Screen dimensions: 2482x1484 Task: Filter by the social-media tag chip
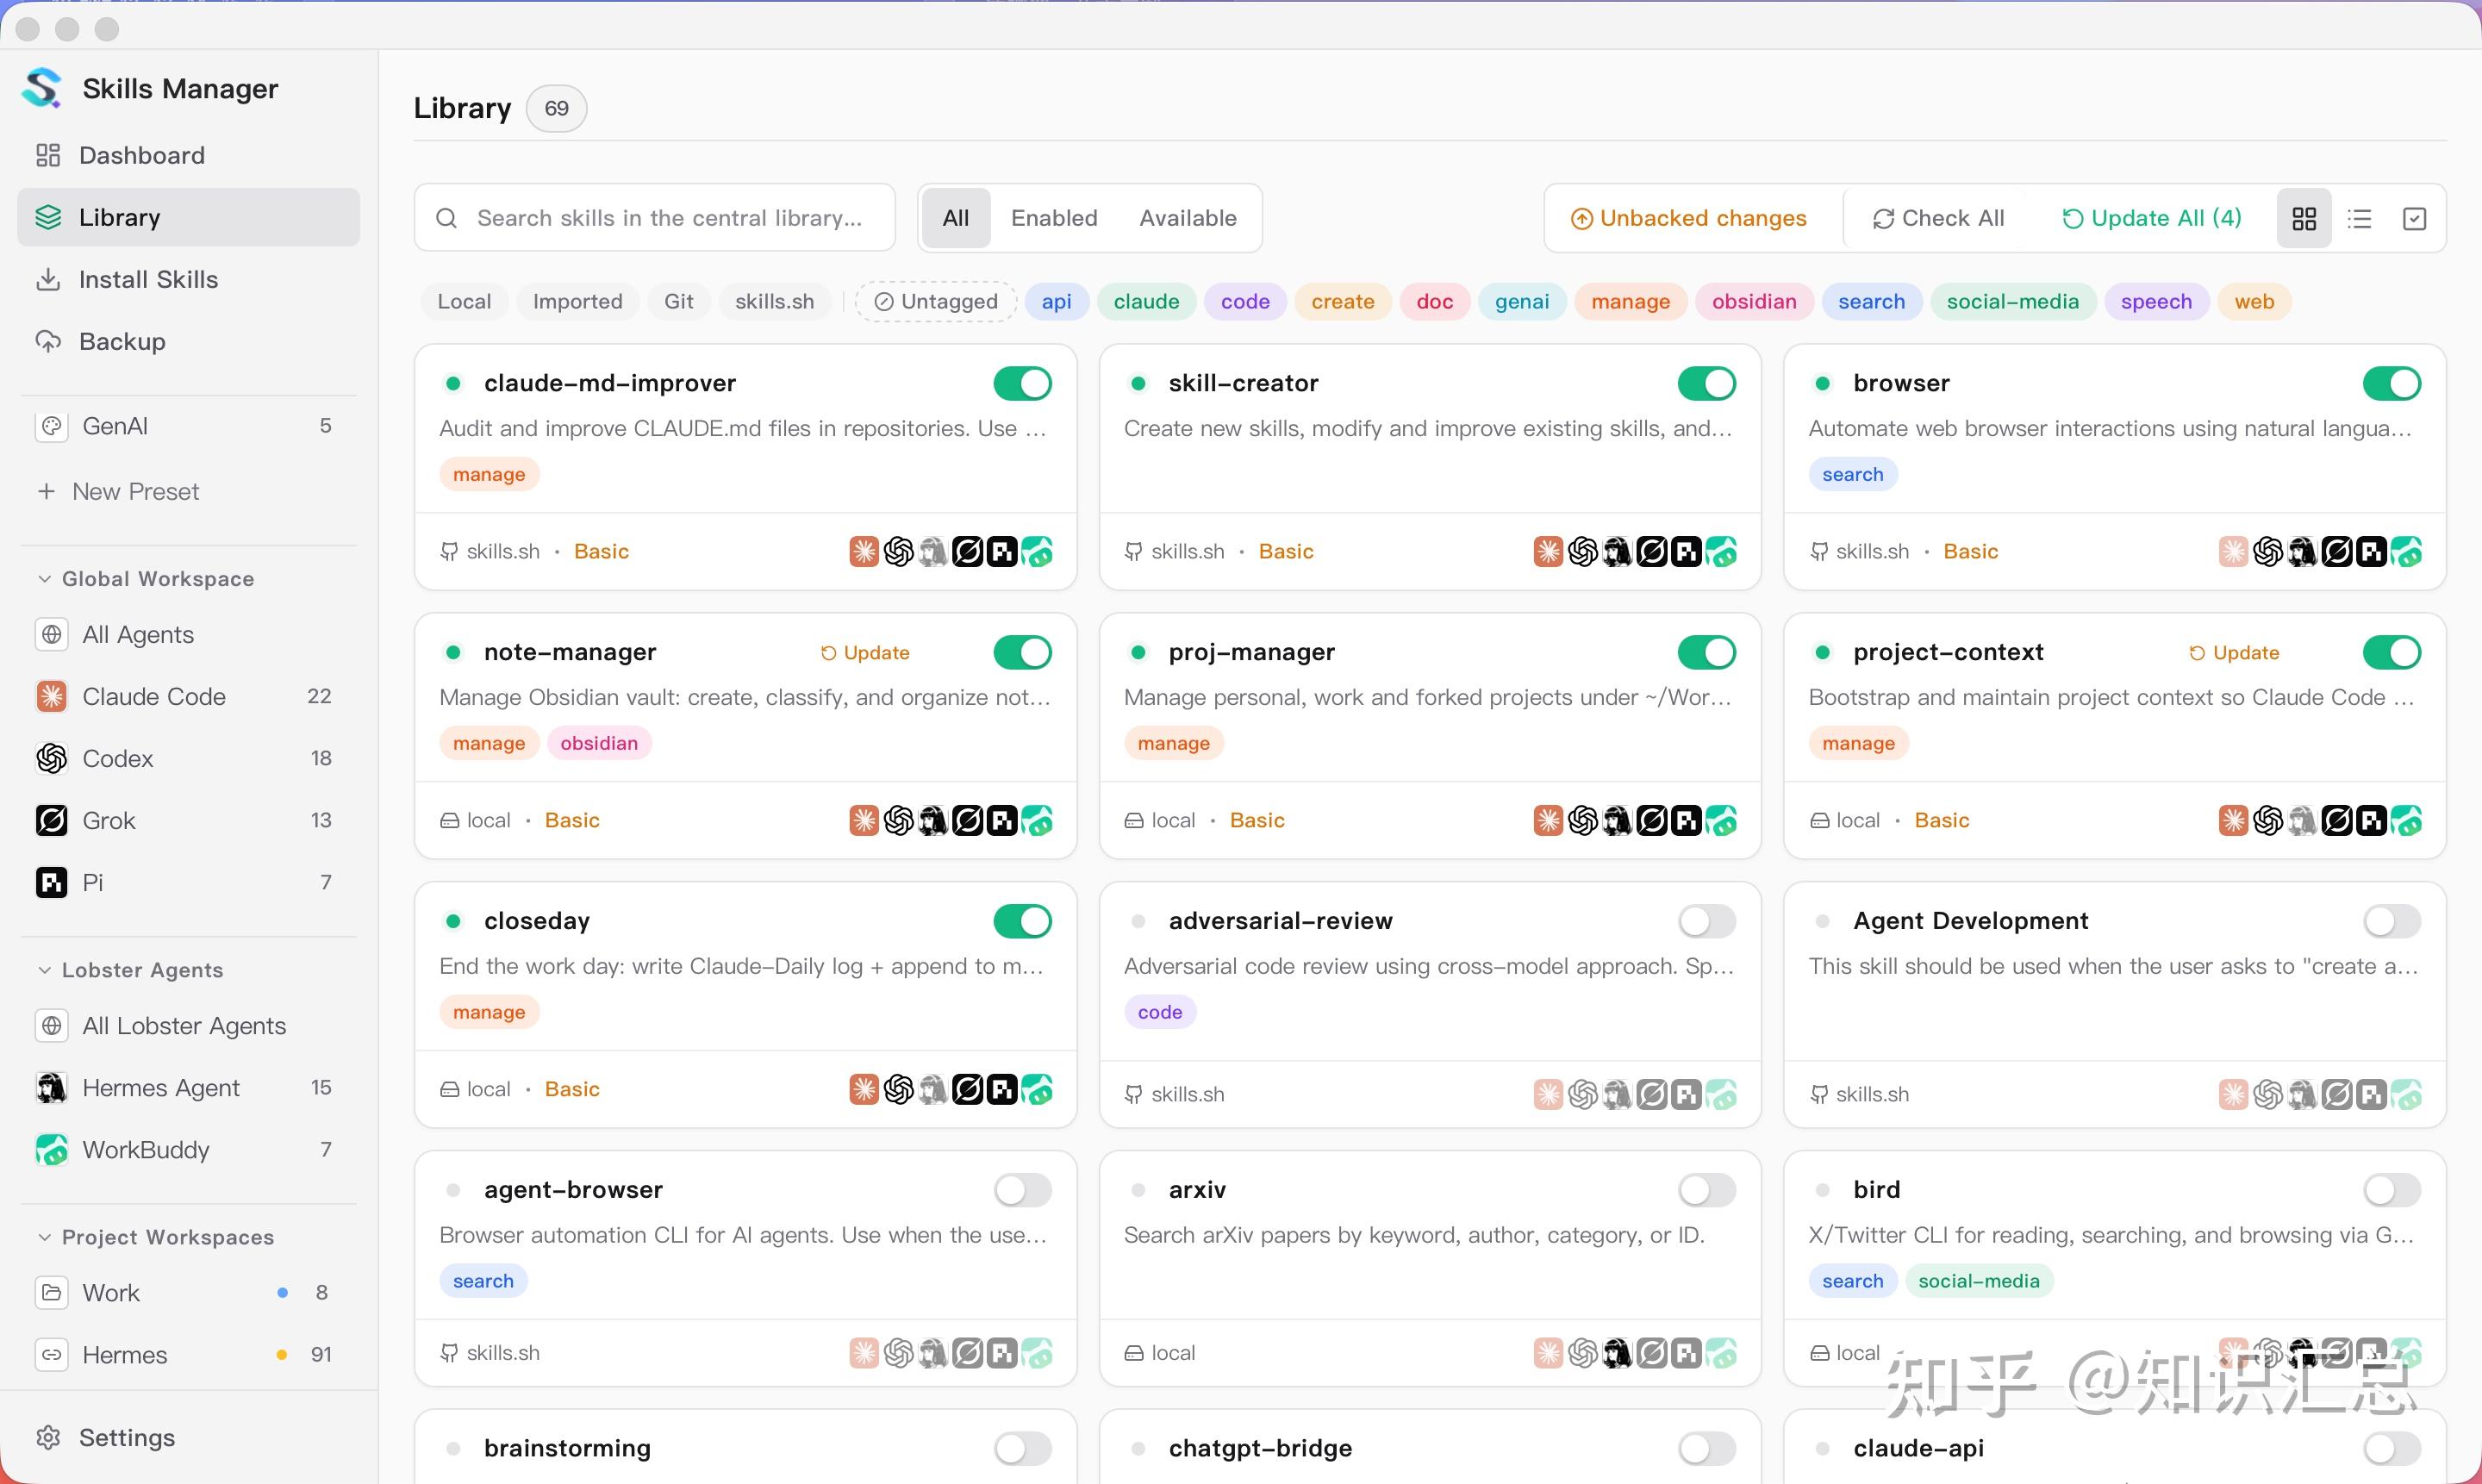point(2012,301)
